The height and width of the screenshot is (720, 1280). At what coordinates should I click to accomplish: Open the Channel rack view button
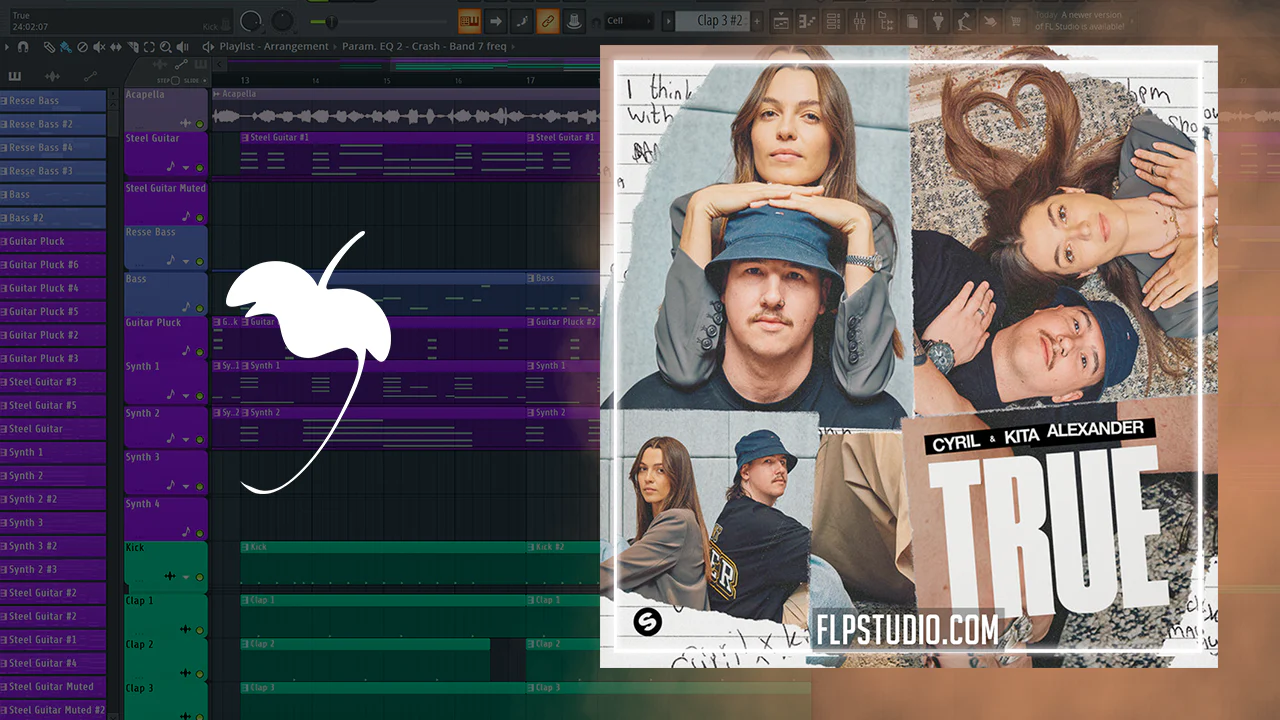(834, 20)
